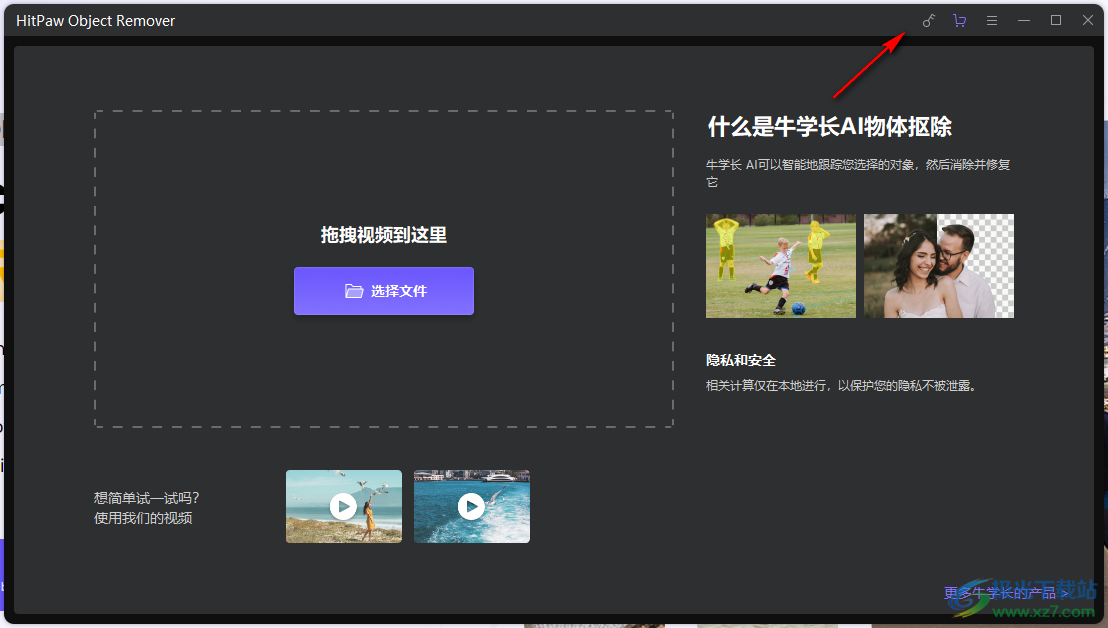Open the hamburger menu

coord(992,21)
